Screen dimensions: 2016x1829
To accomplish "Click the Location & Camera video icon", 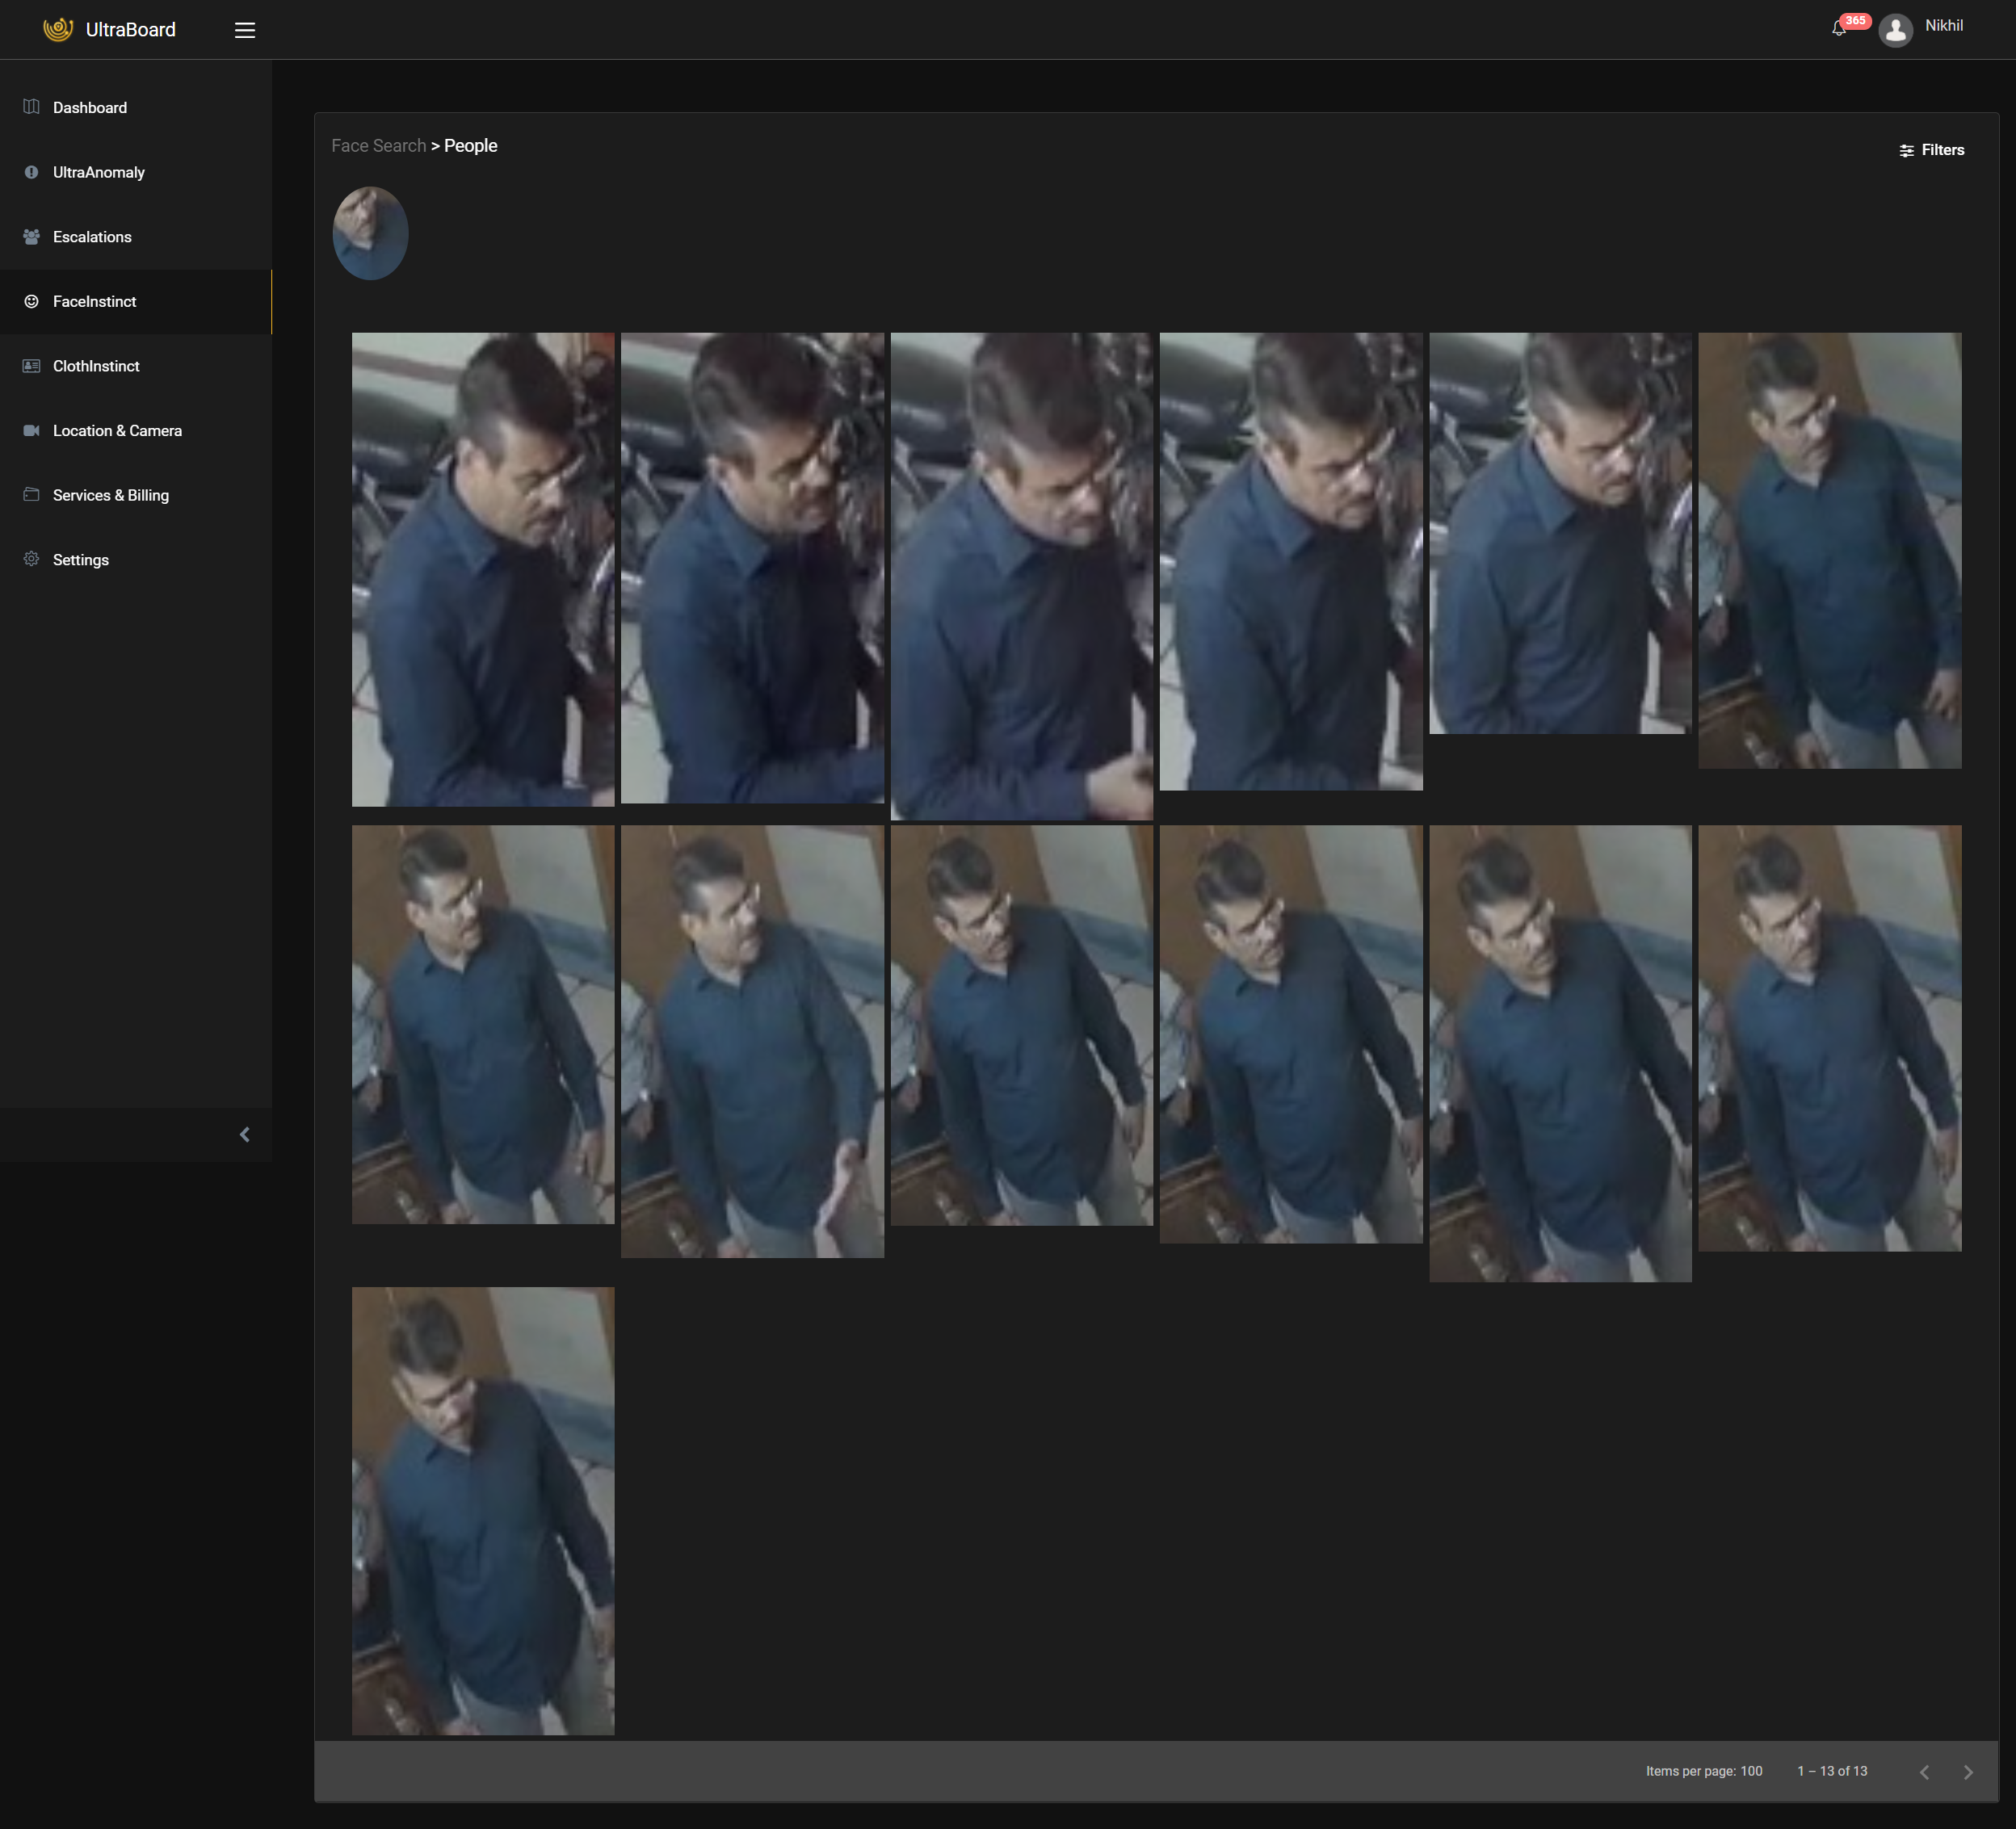I will [x=32, y=431].
